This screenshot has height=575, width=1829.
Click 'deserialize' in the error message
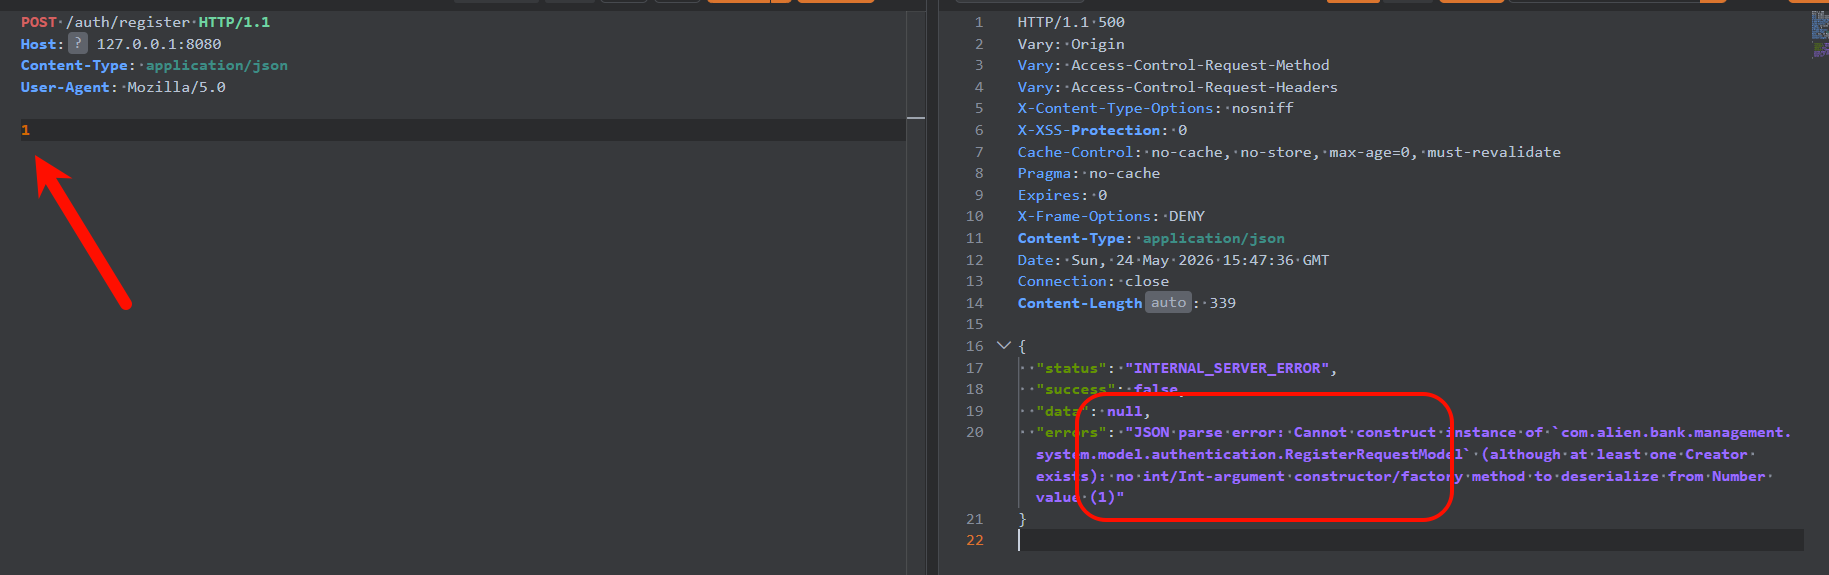(1610, 476)
